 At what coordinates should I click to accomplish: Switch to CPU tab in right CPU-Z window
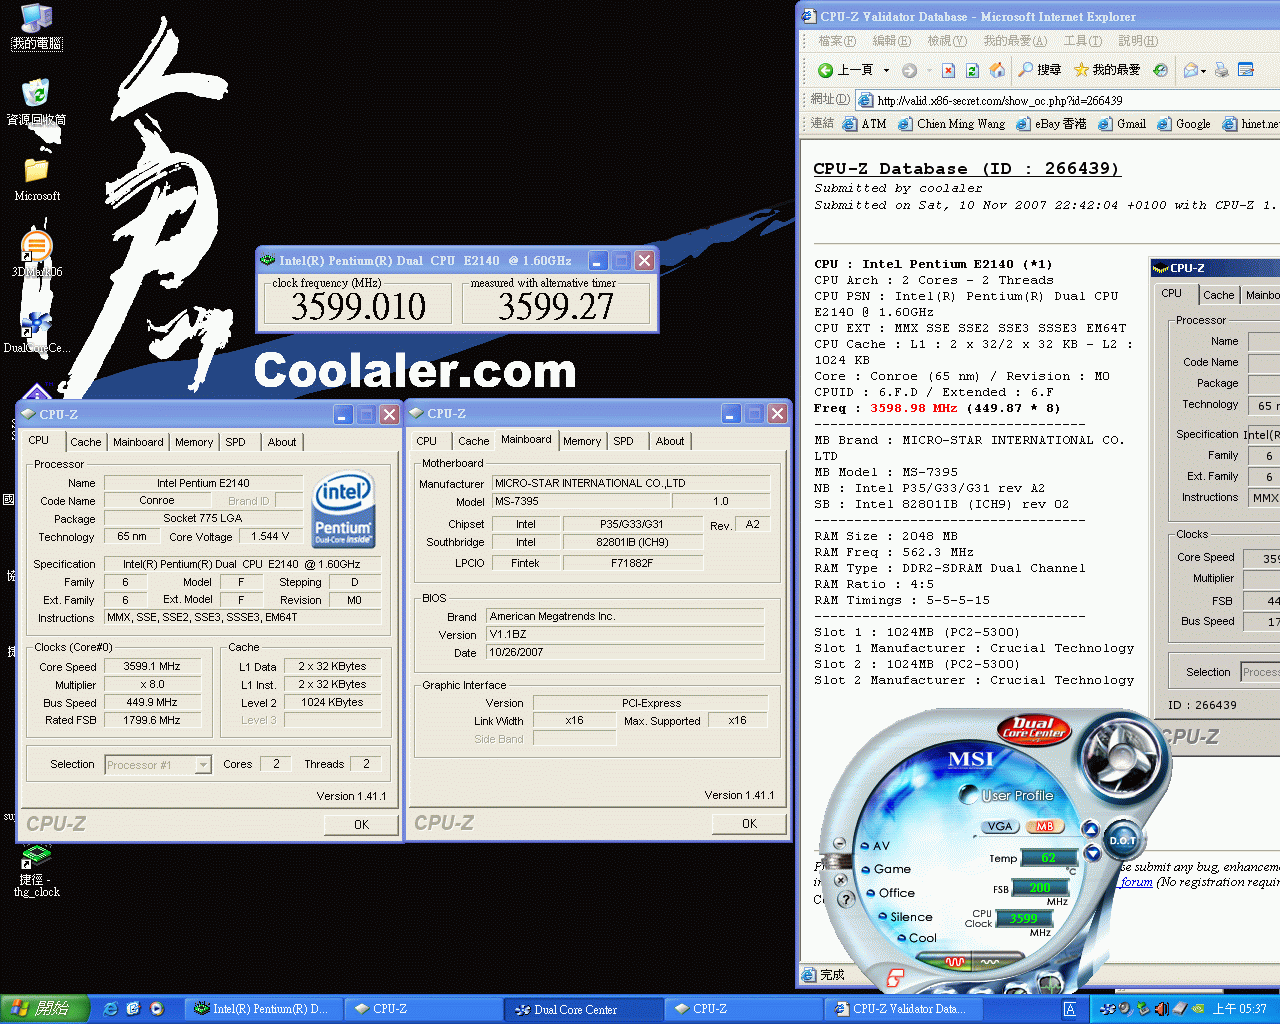(426, 441)
